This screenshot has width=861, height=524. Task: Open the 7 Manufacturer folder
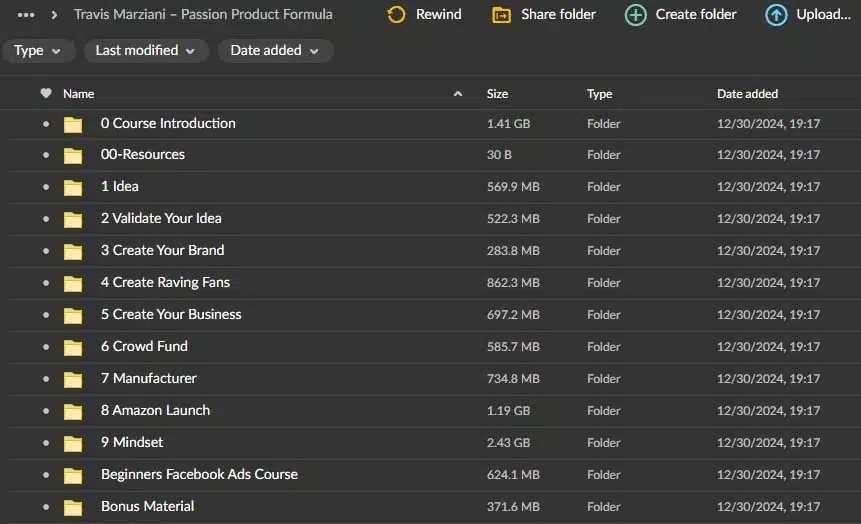pyautogui.click(x=148, y=378)
